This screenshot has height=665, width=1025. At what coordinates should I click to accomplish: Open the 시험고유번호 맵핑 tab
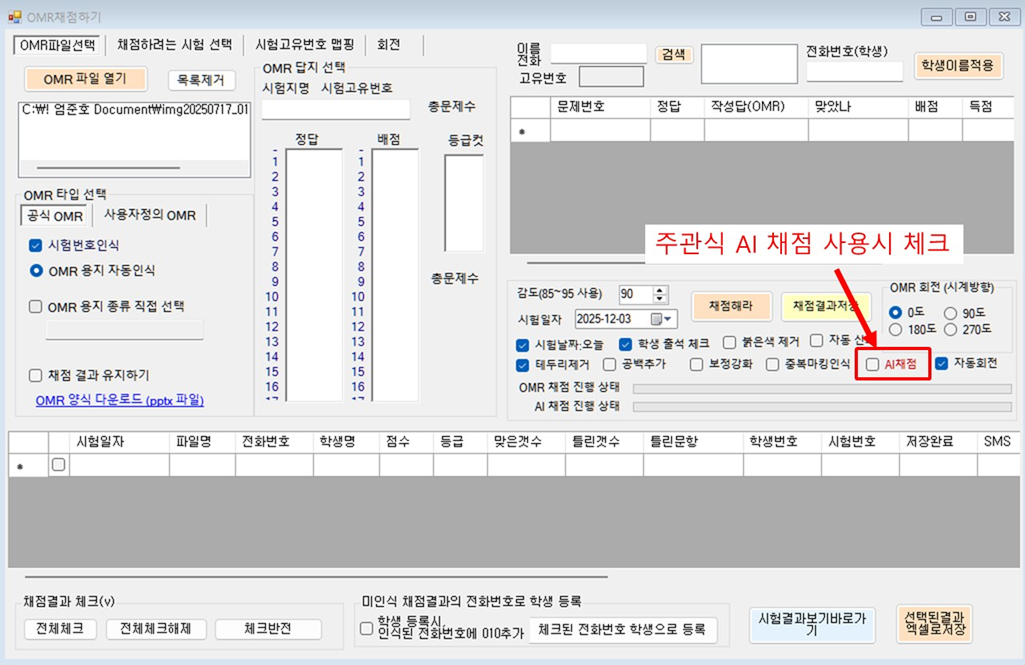[x=304, y=45]
